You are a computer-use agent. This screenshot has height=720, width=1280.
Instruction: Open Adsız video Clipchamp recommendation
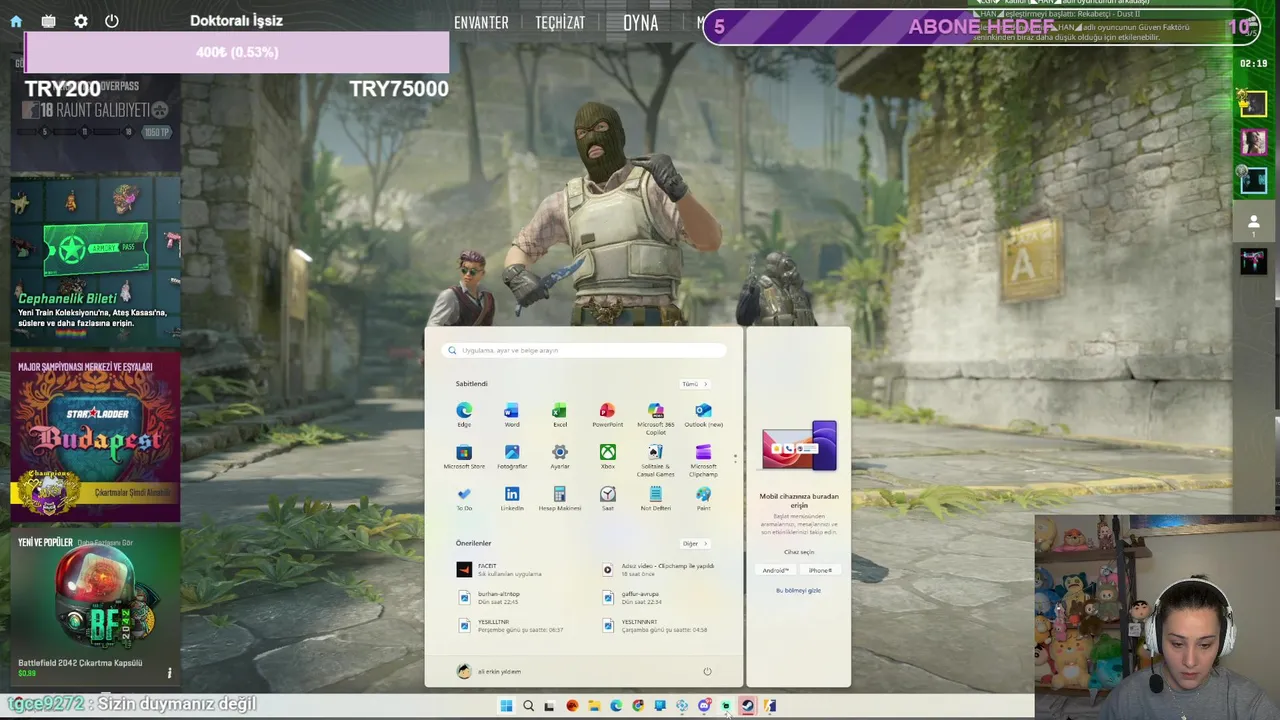[x=660, y=570]
